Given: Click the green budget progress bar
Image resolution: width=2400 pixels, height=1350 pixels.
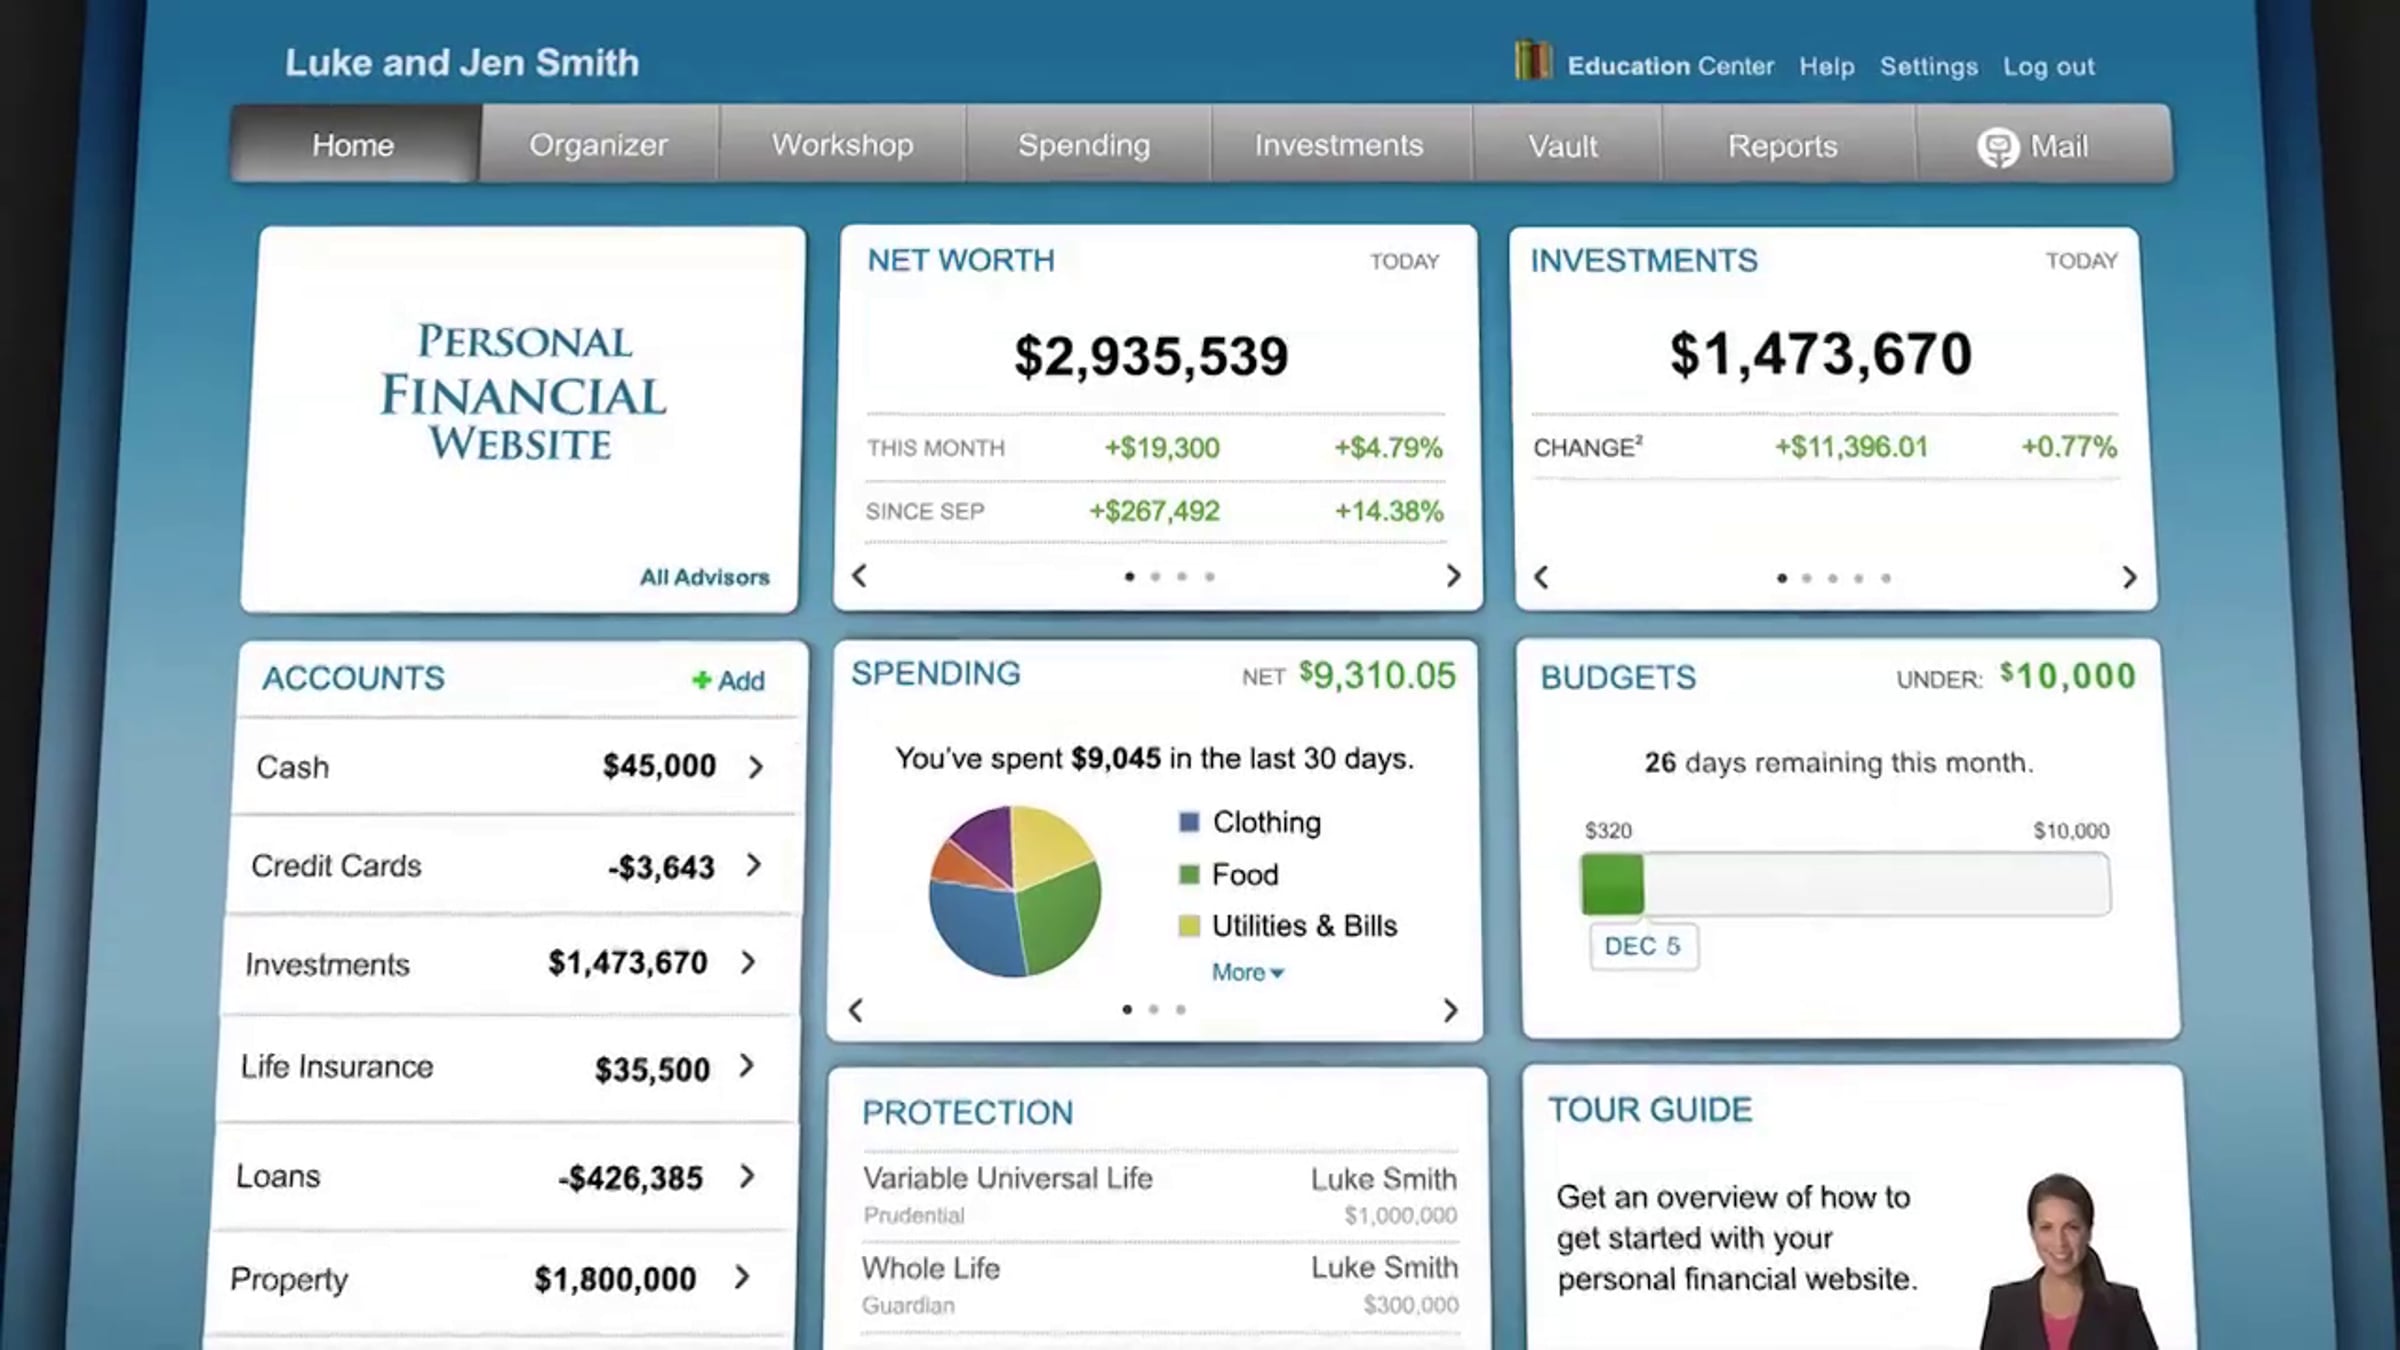Looking at the screenshot, I should [x=1612, y=884].
